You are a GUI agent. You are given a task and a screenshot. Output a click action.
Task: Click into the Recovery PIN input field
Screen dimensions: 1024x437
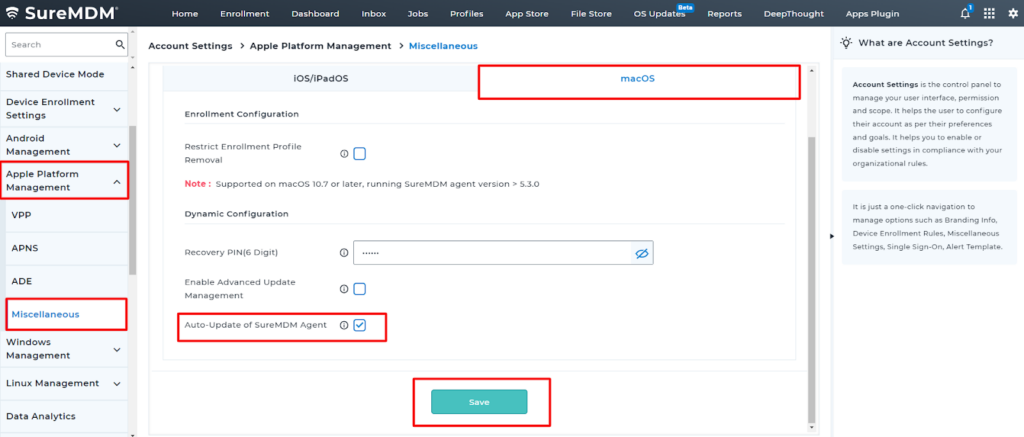[x=490, y=254]
